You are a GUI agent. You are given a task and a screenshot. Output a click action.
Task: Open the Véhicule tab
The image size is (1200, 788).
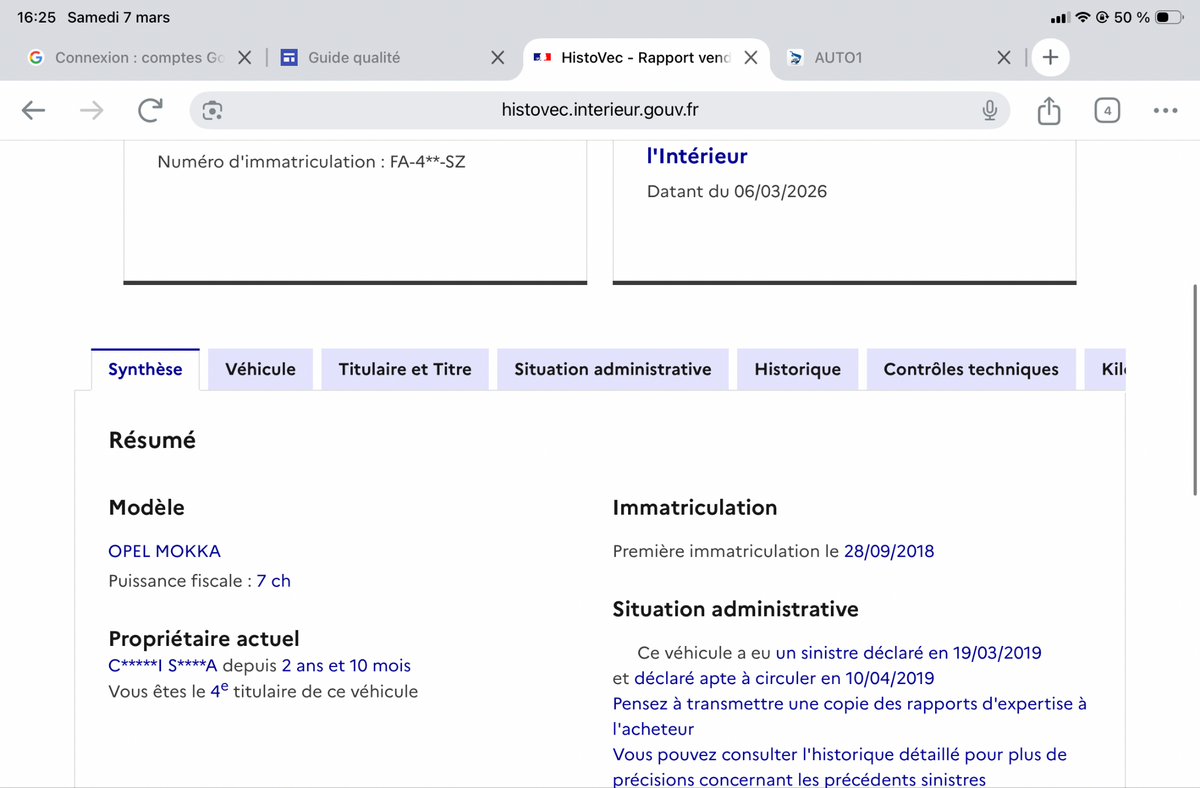tap(260, 369)
